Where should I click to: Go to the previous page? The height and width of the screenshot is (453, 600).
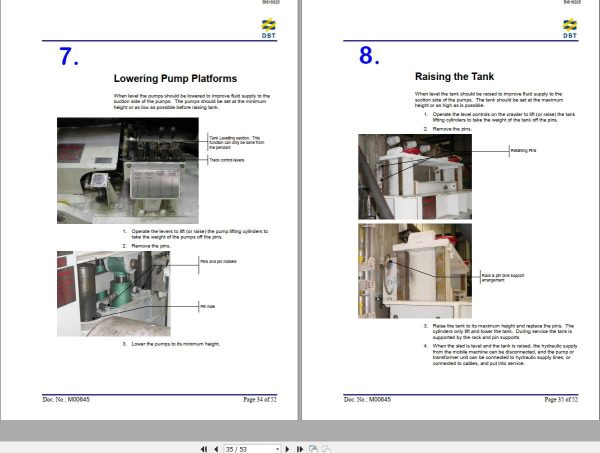coord(216,449)
